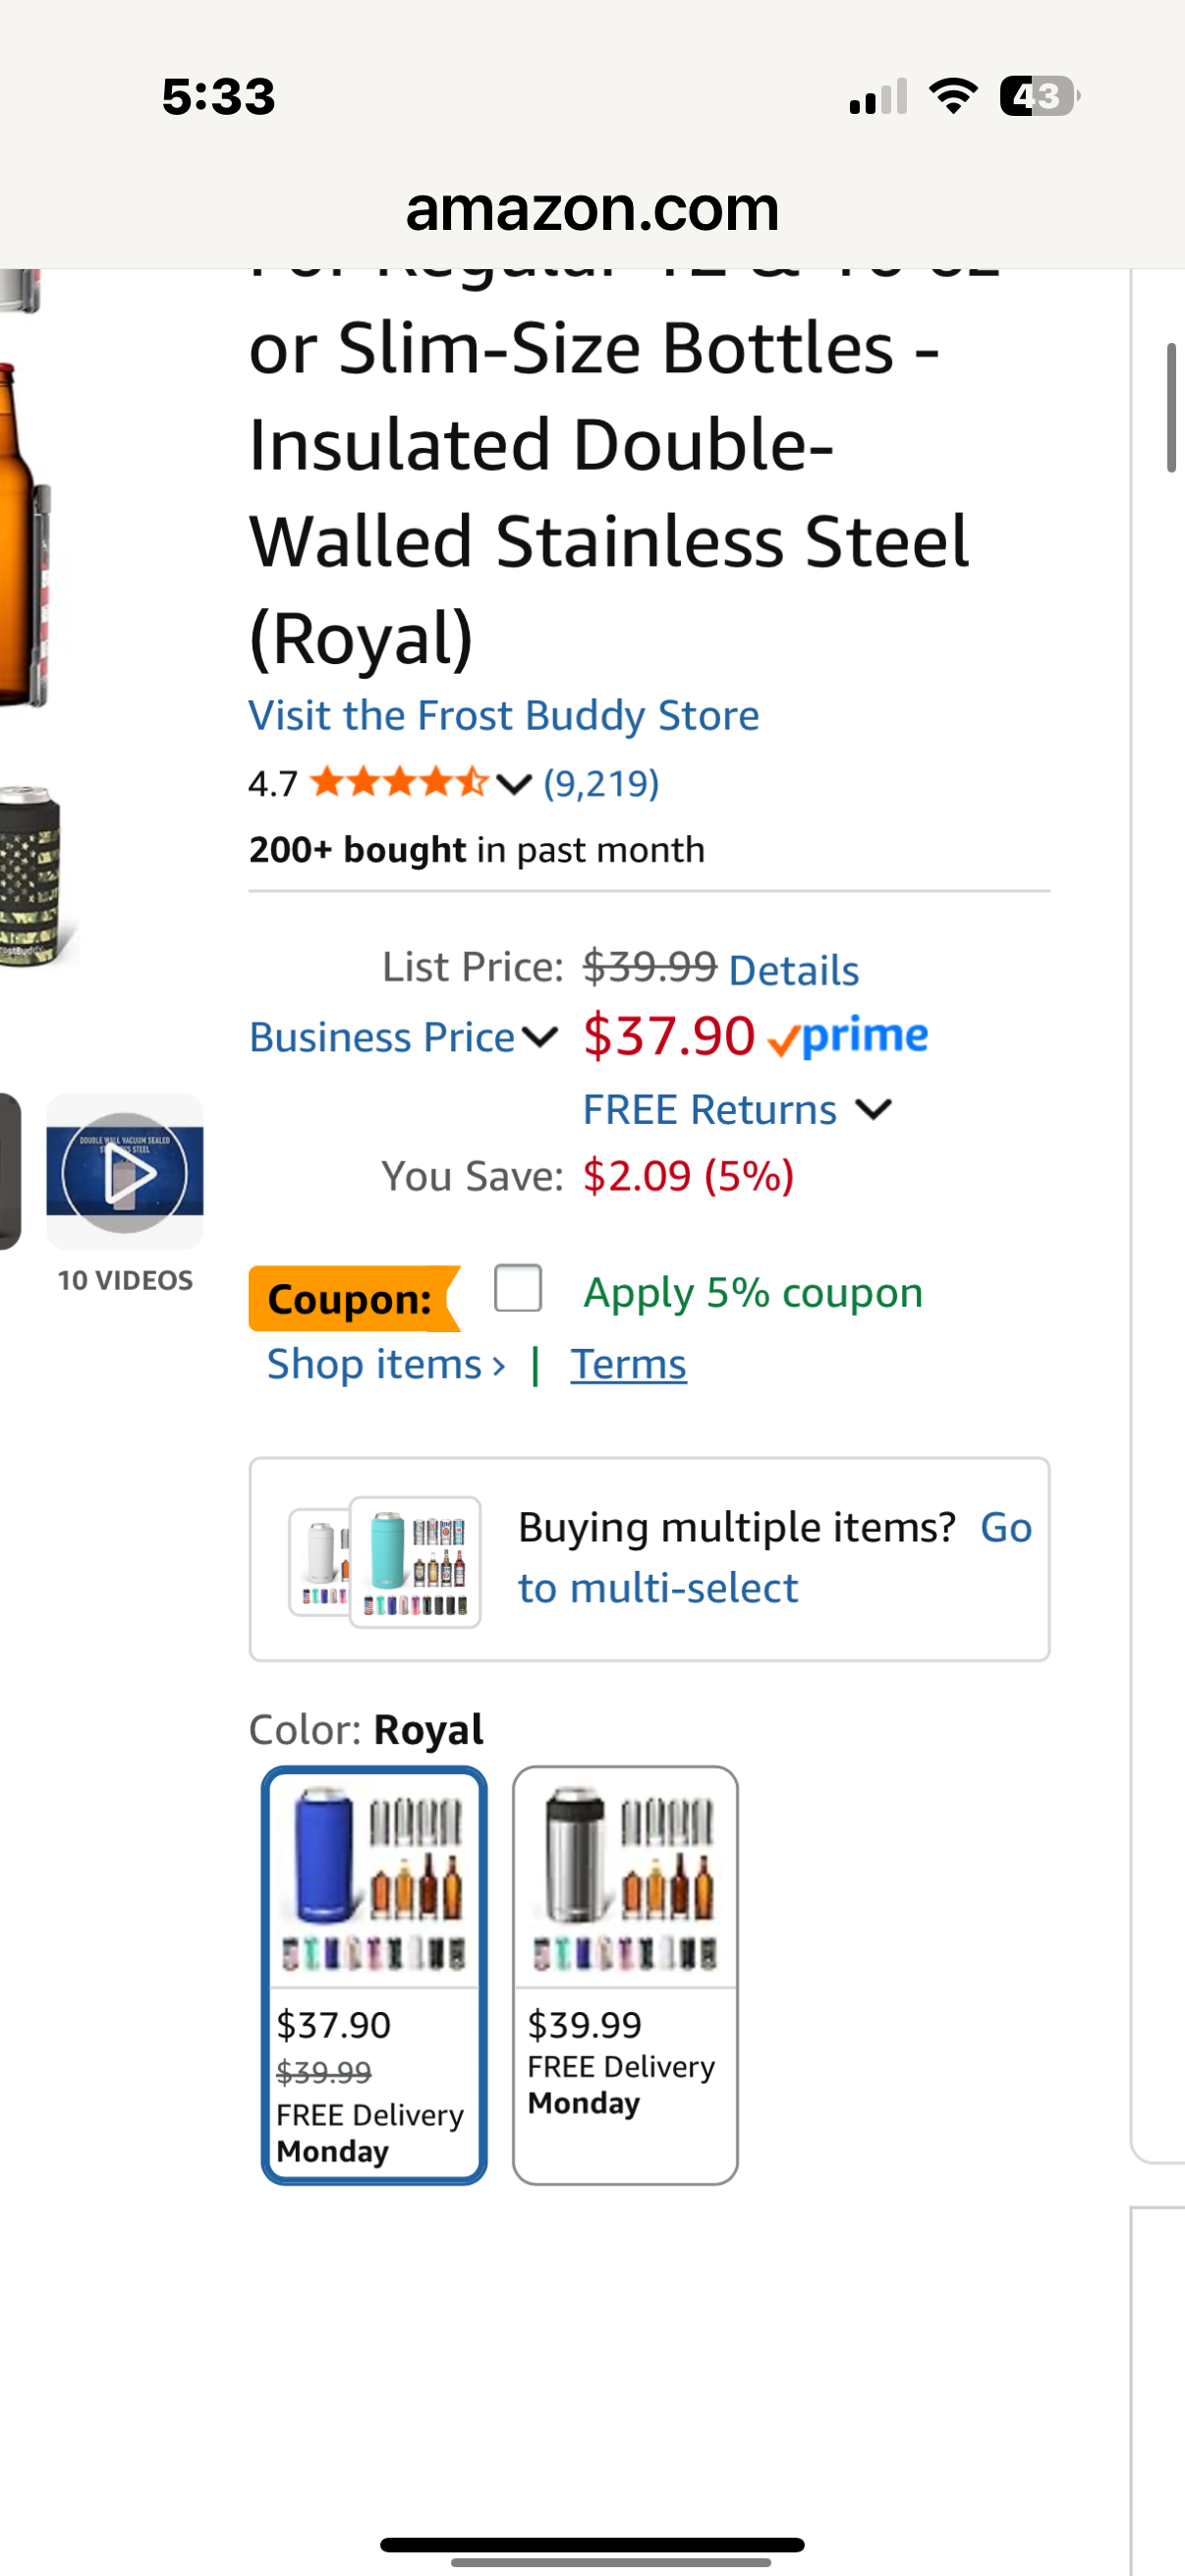Check the Apply 5% coupon checkbox
Screen dimensions: 1185x2576
coord(518,1288)
